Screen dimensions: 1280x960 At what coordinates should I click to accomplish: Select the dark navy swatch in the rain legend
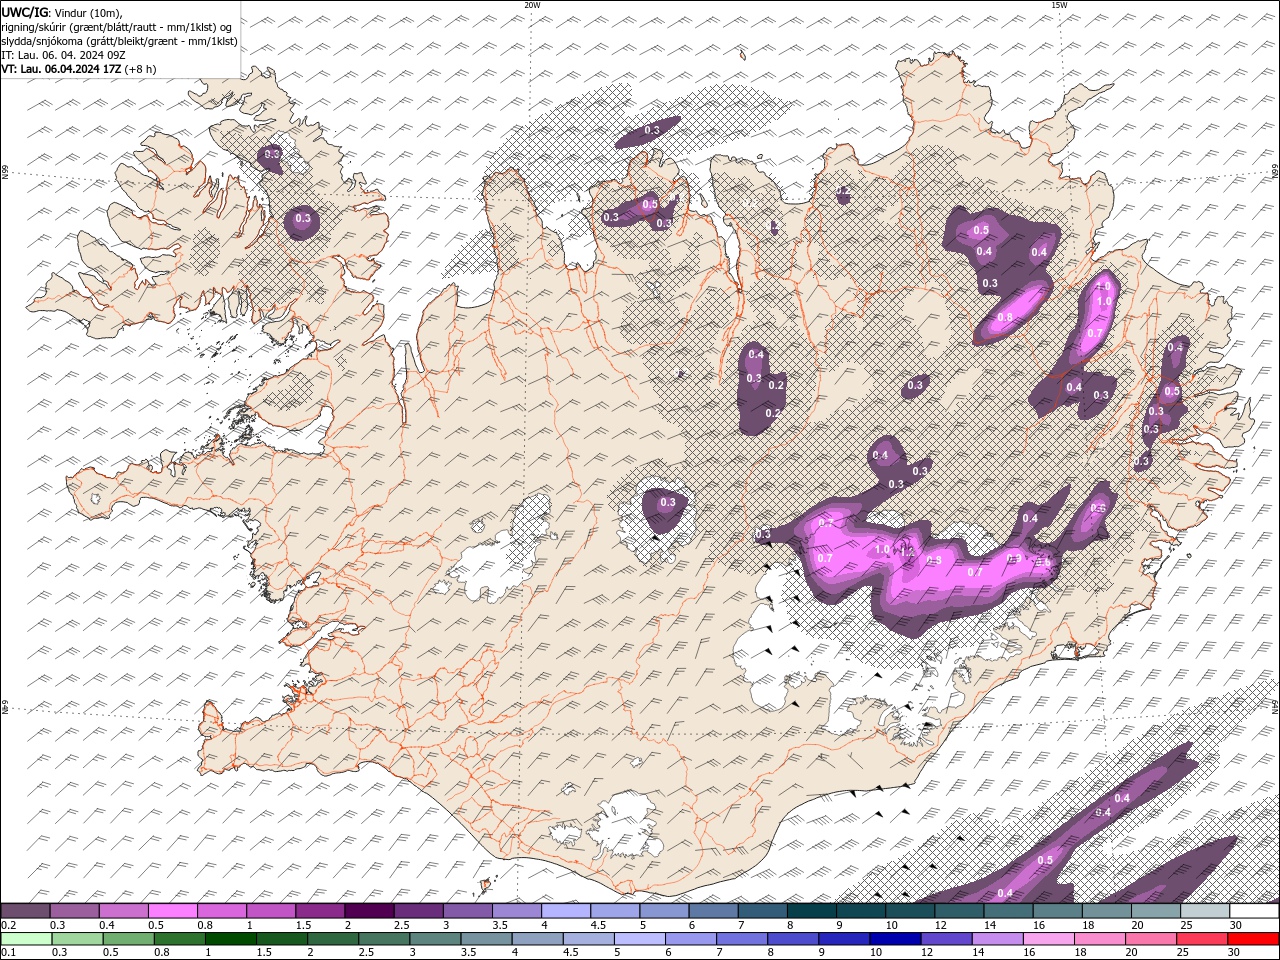(x=894, y=938)
